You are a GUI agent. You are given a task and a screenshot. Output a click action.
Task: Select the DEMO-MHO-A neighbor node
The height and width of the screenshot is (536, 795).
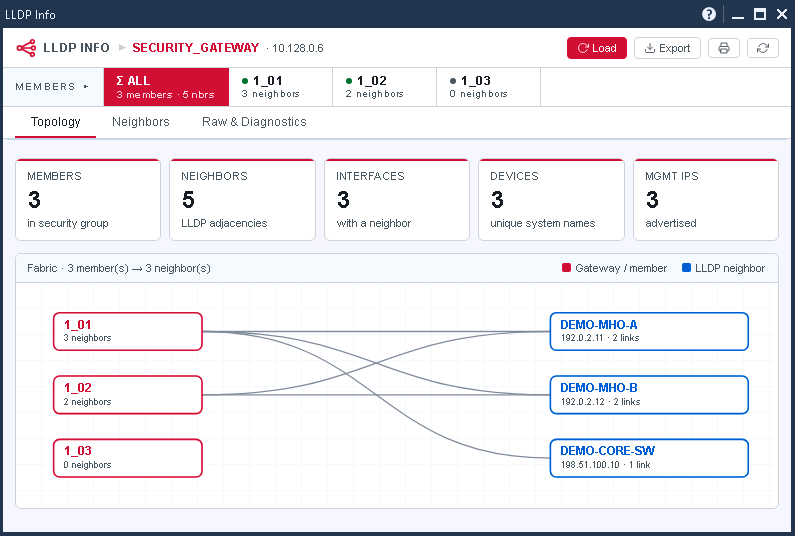(x=649, y=332)
